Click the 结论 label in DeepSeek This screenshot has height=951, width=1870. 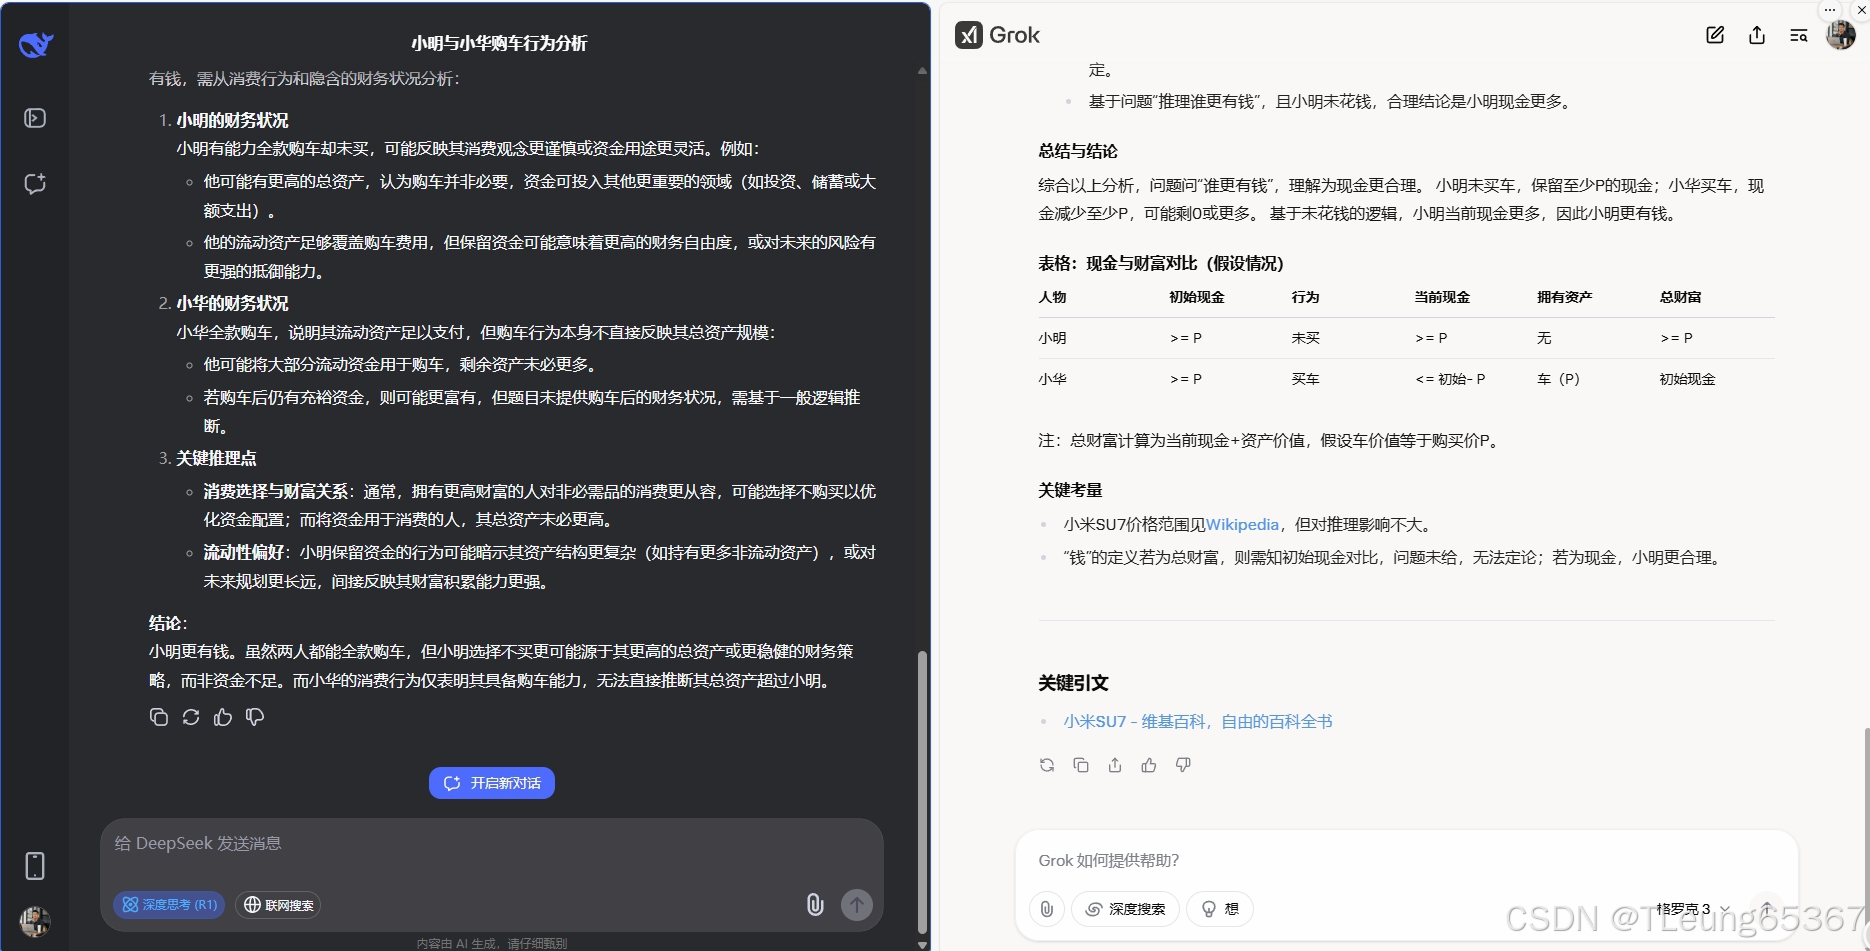[166, 623]
